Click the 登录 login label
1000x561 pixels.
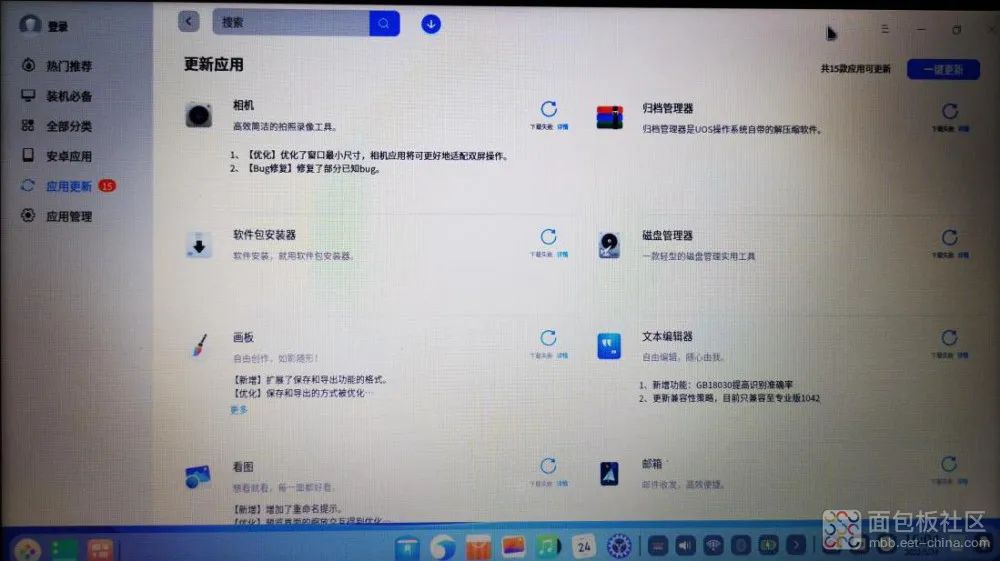tap(58, 27)
